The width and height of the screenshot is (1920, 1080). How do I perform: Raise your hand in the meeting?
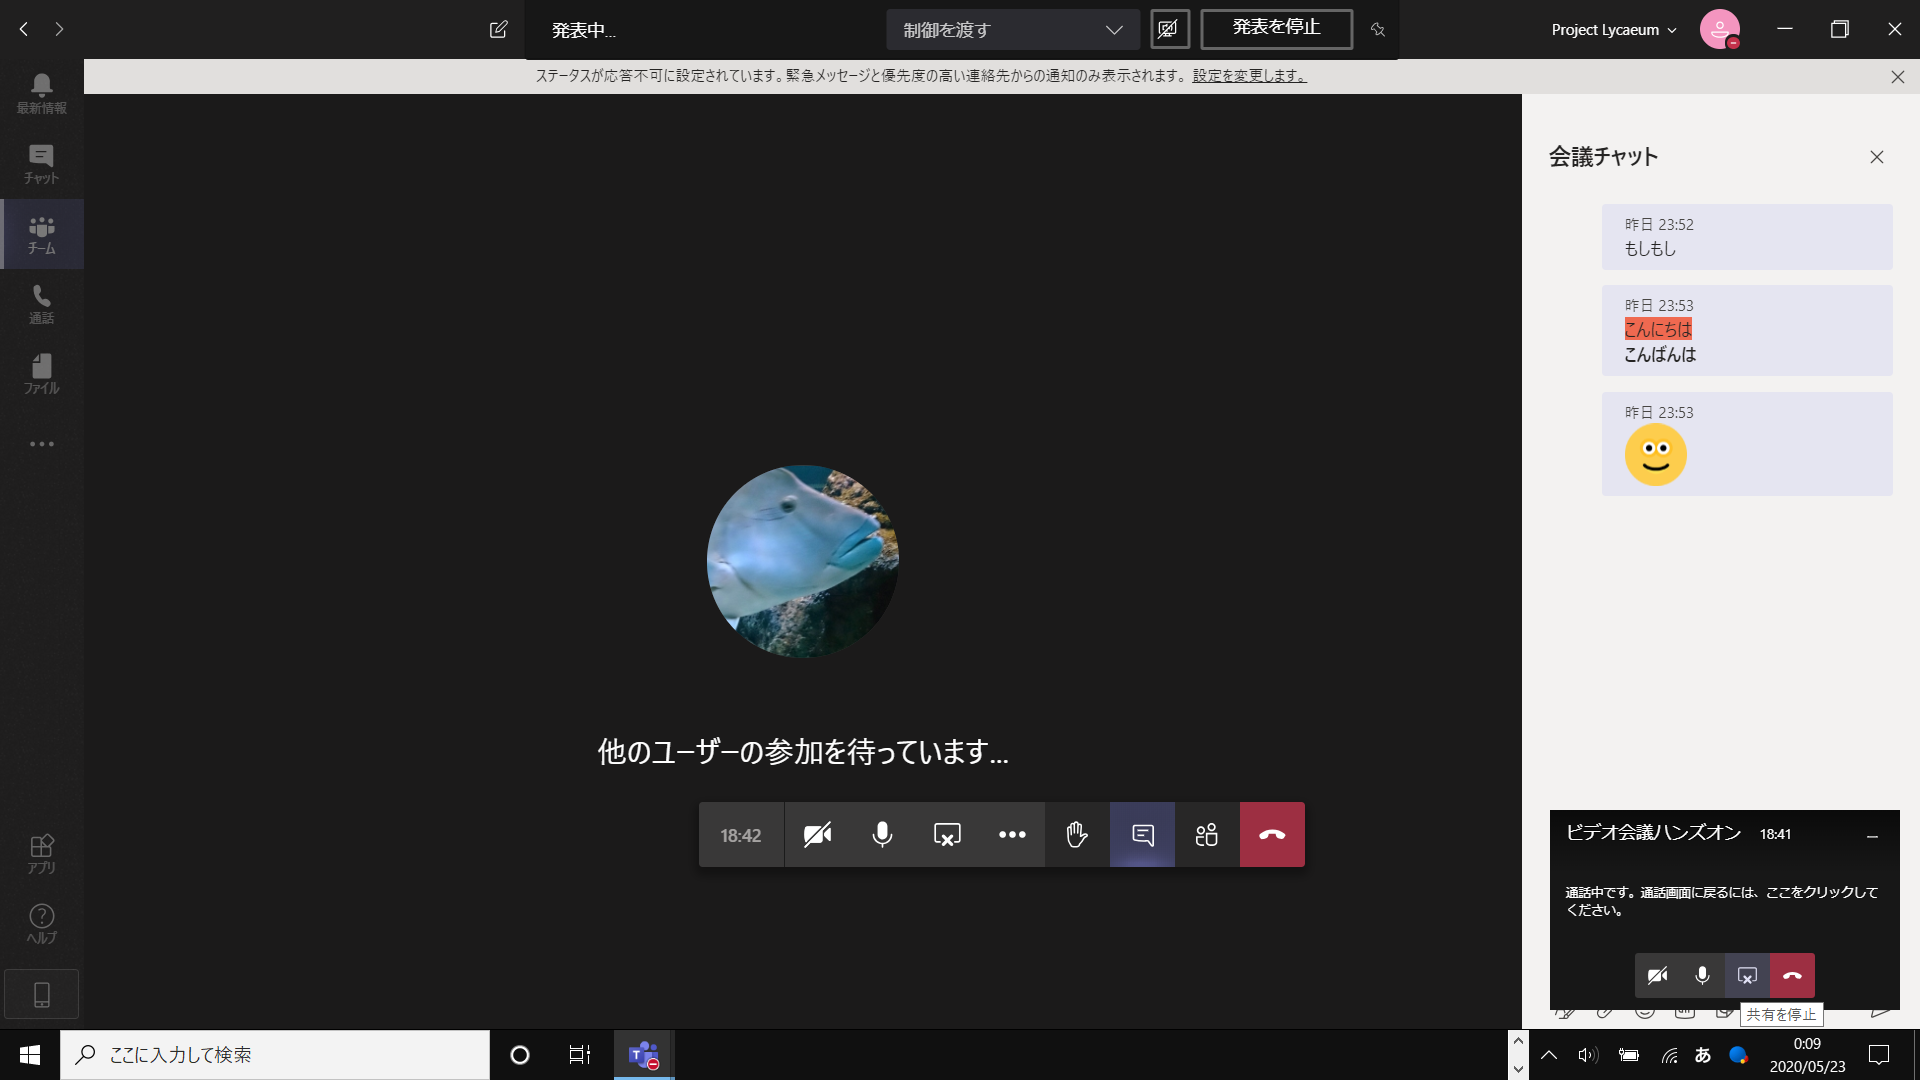coord(1076,834)
